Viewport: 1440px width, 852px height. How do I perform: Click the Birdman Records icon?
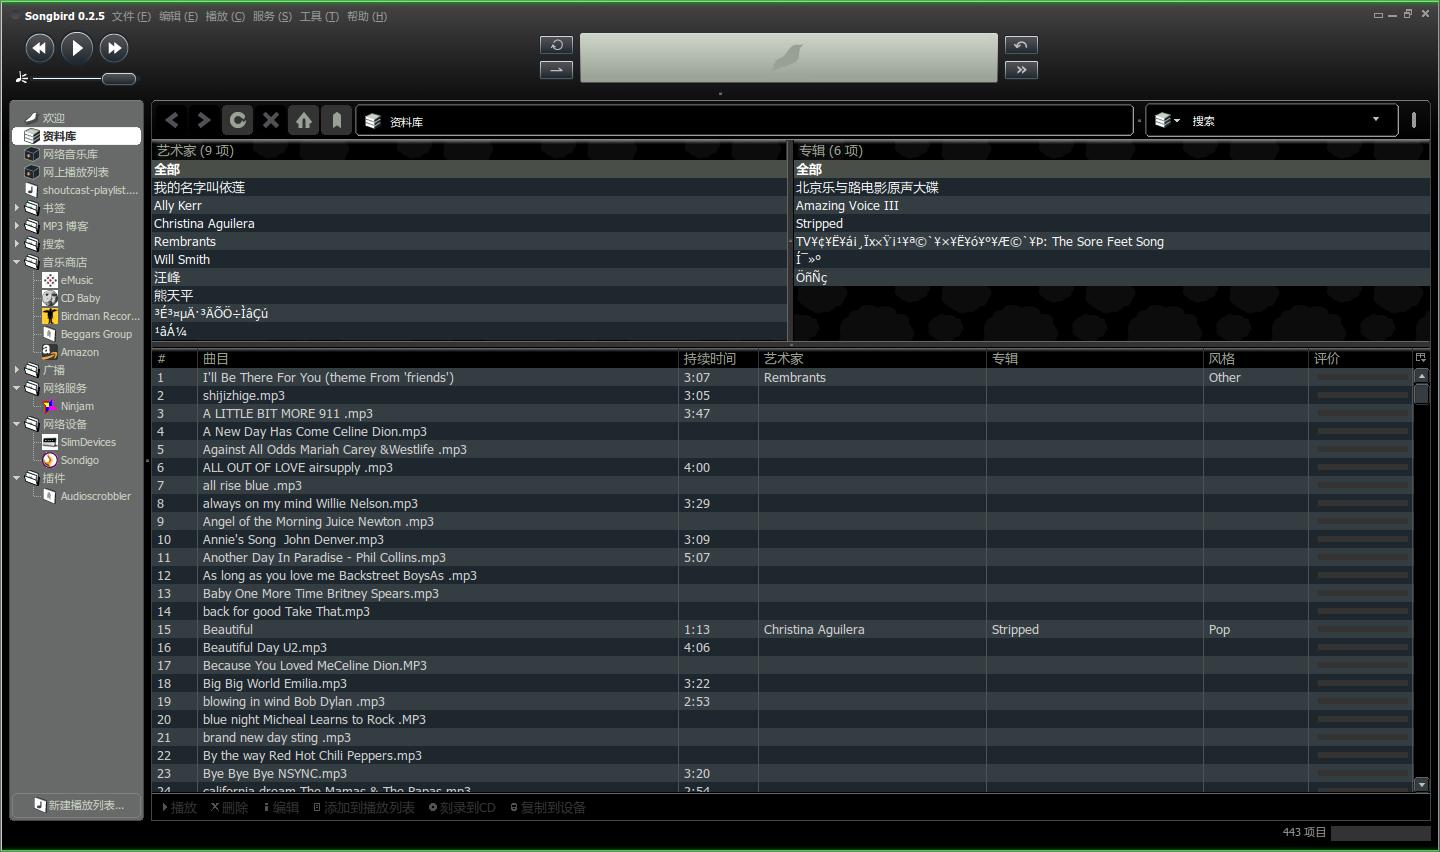(x=49, y=316)
